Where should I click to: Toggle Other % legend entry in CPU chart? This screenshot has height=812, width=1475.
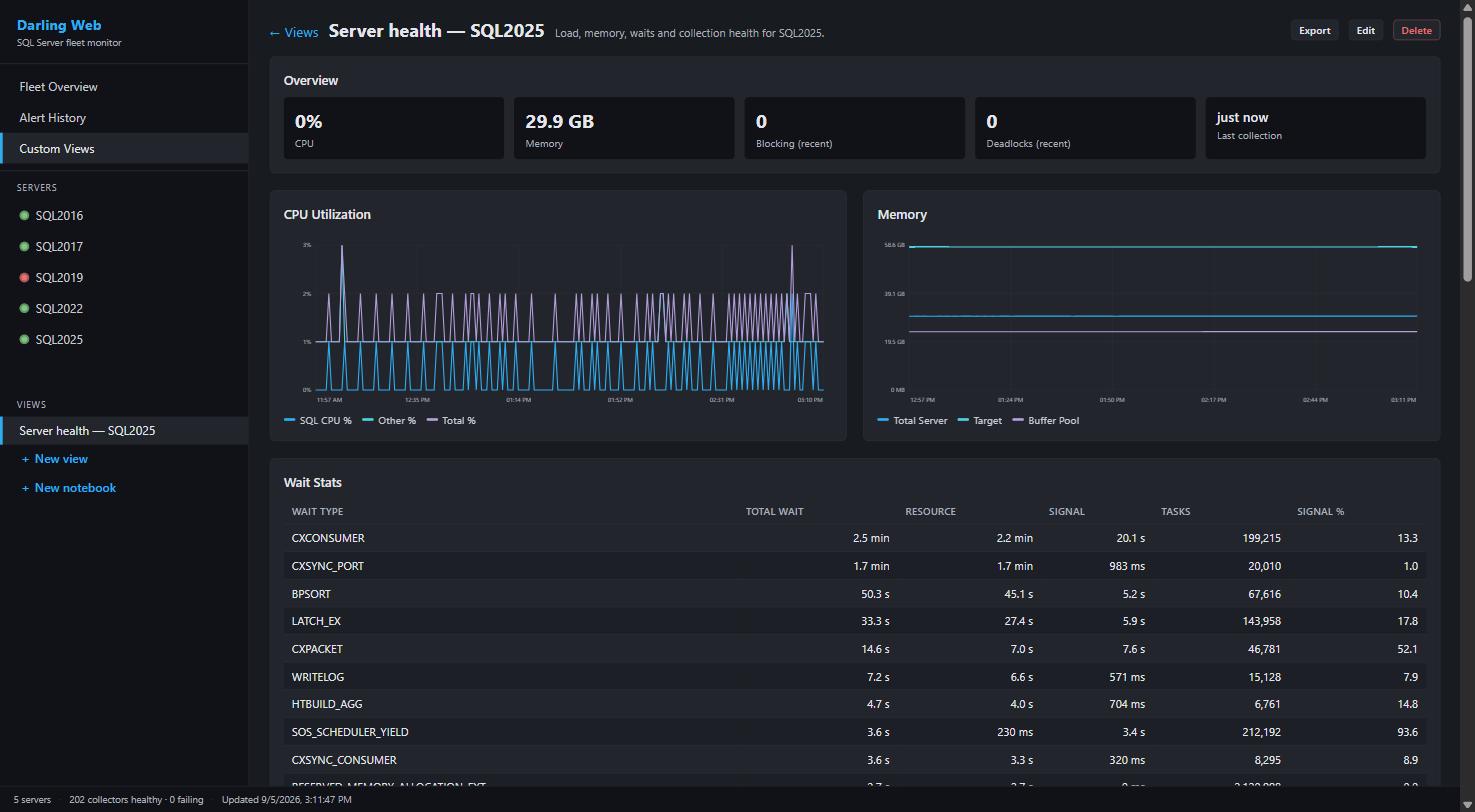coord(389,421)
